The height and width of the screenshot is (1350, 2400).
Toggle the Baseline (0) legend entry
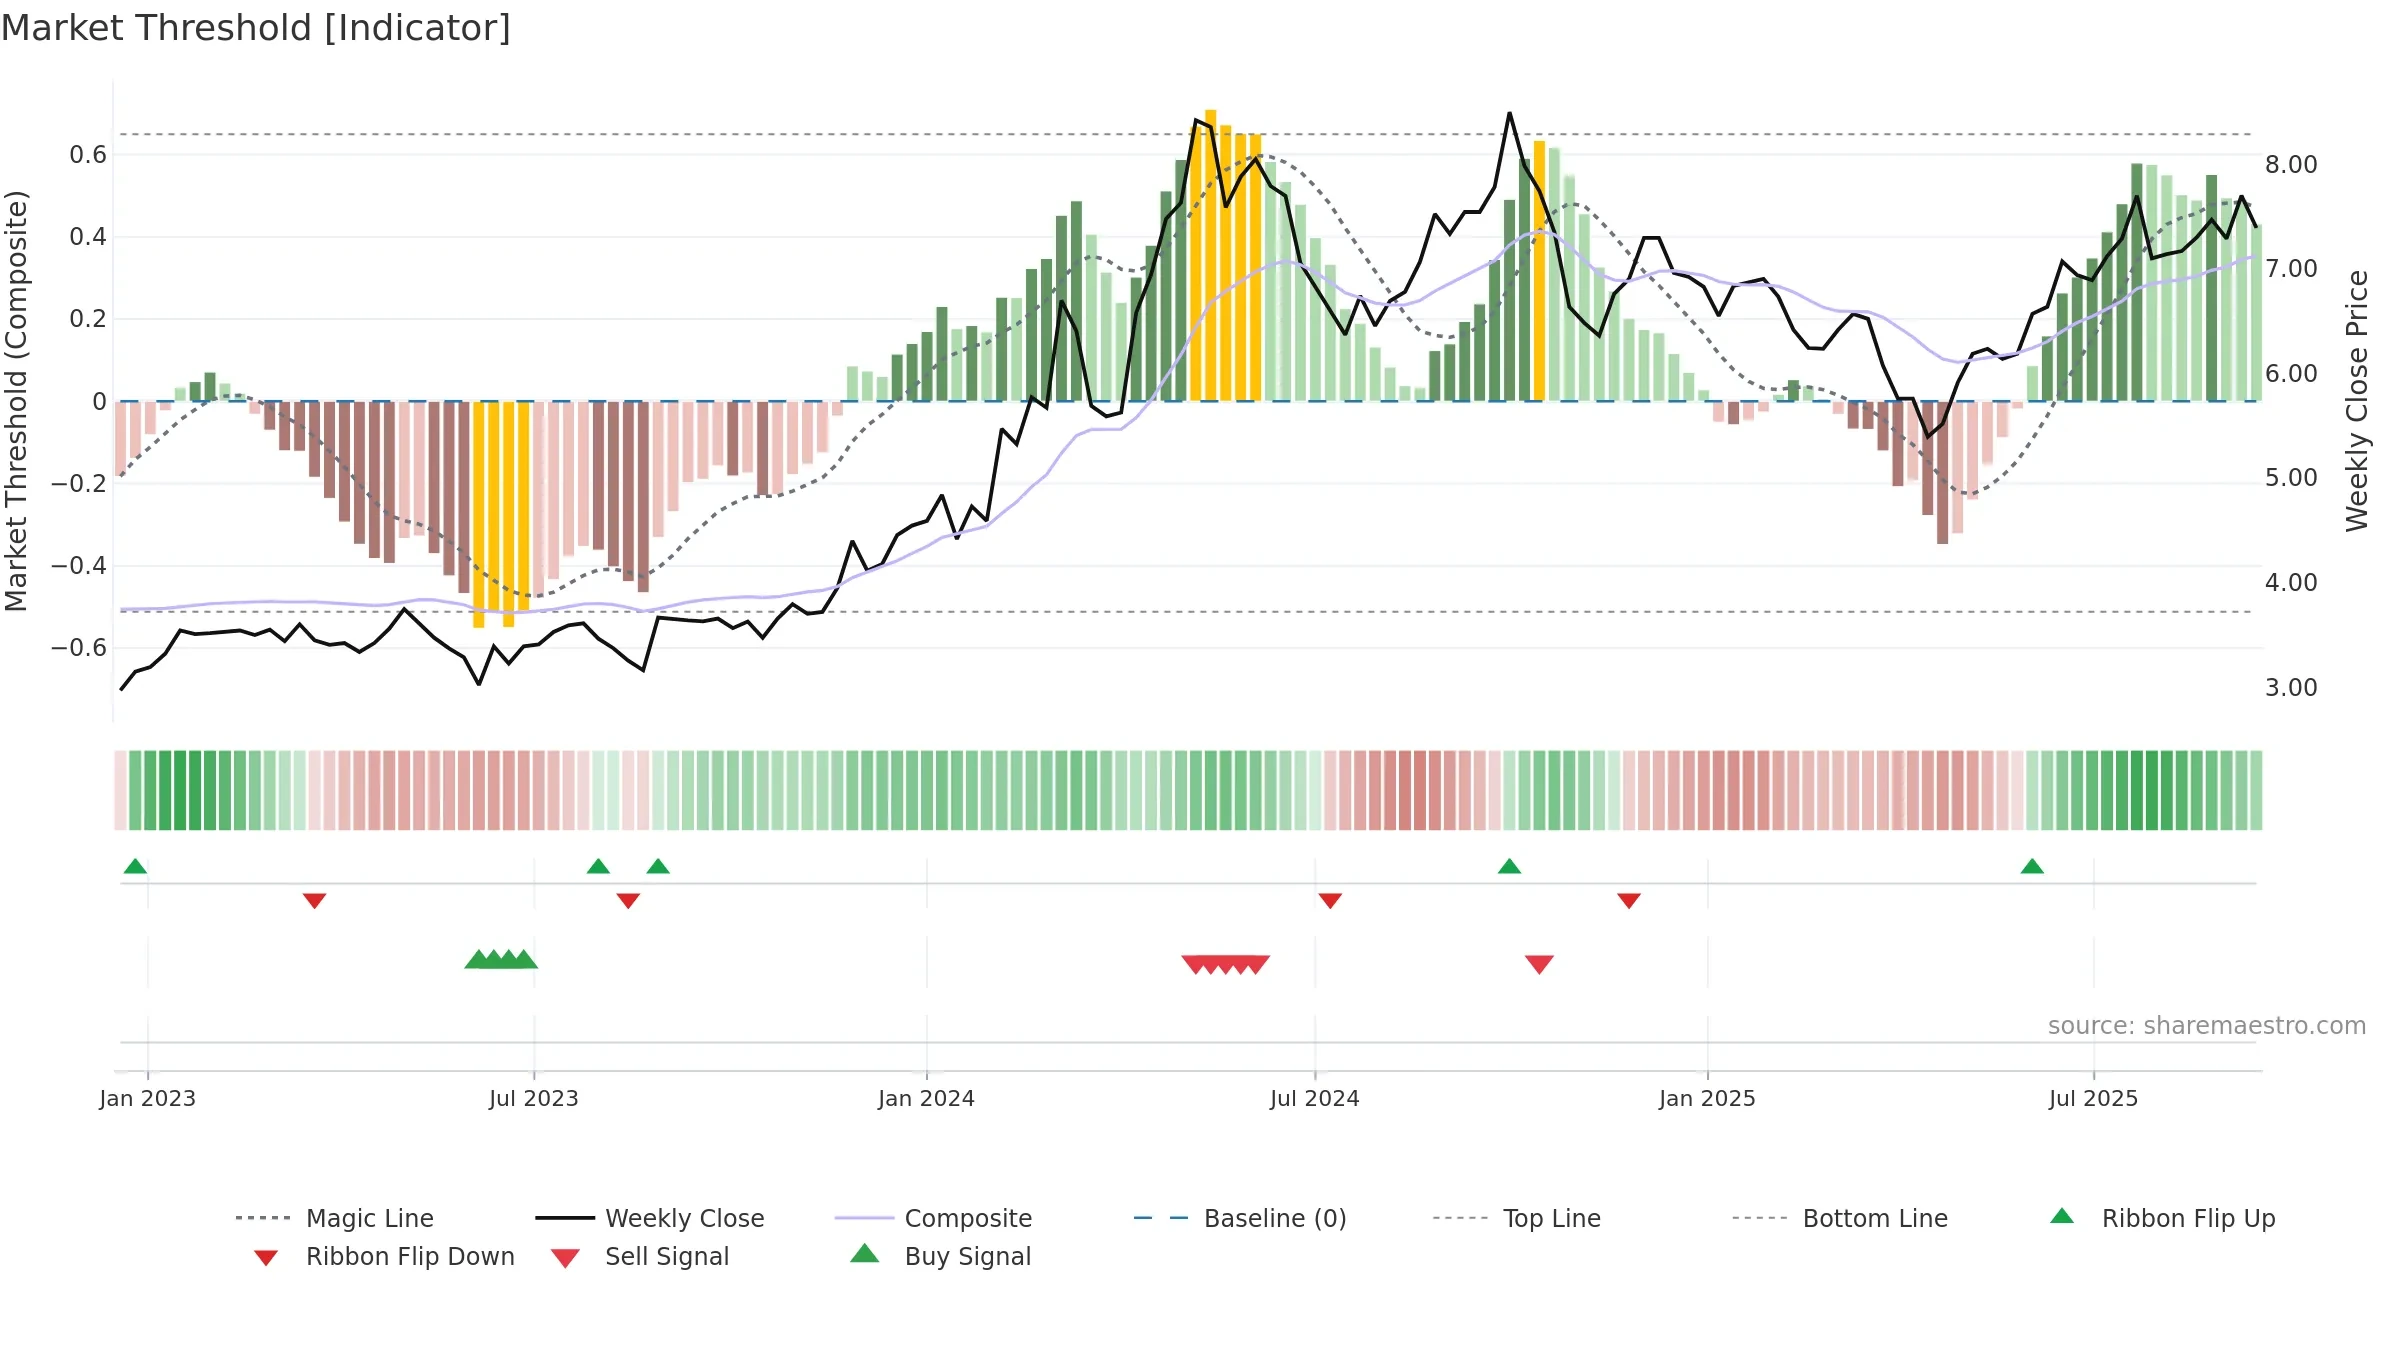pos(1240,1218)
